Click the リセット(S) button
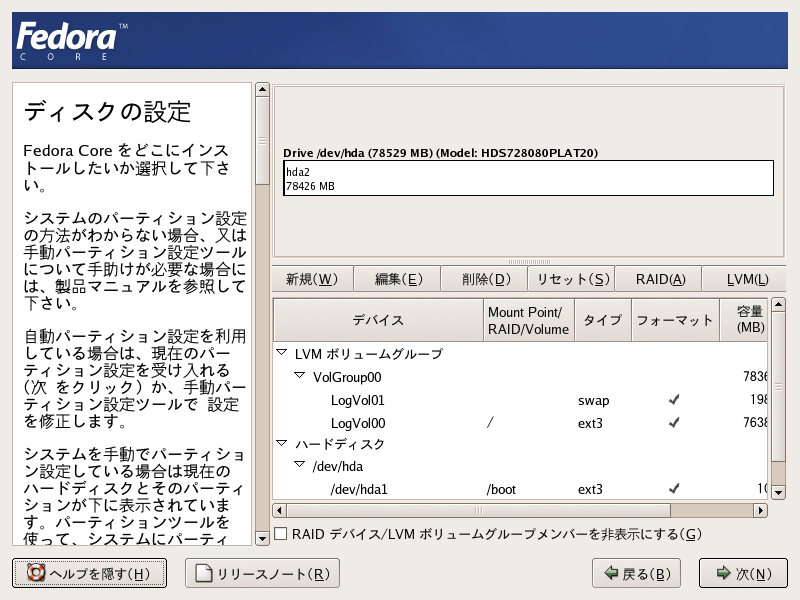800x600 pixels. point(572,279)
